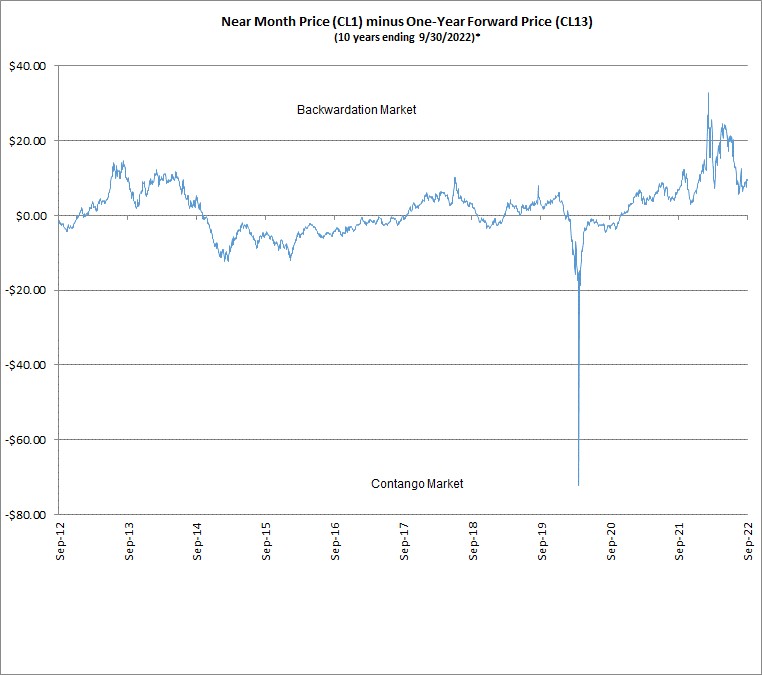Select the -$80.00 y-axis label

(26, 515)
